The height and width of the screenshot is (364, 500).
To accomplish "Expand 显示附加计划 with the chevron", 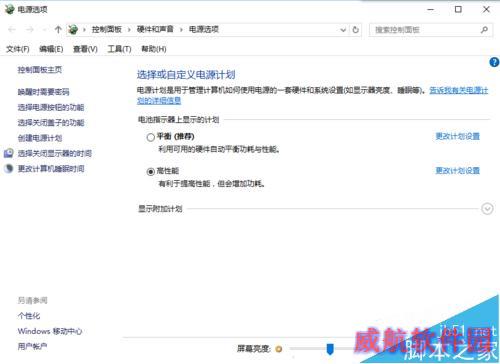I will (487, 209).
